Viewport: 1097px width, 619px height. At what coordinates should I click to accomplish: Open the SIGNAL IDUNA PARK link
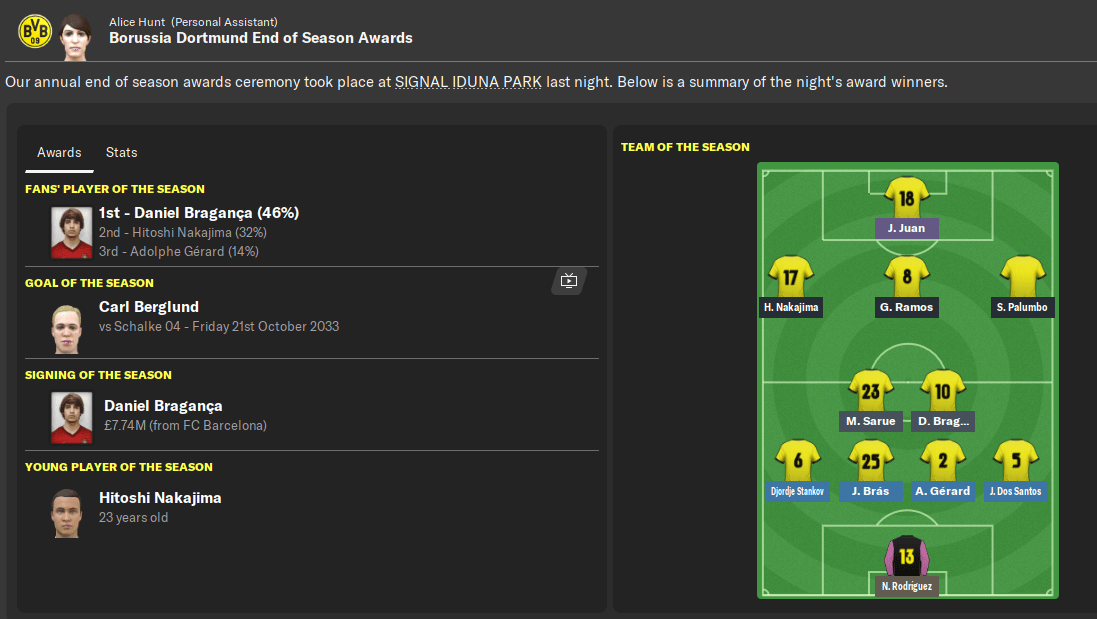click(468, 82)
